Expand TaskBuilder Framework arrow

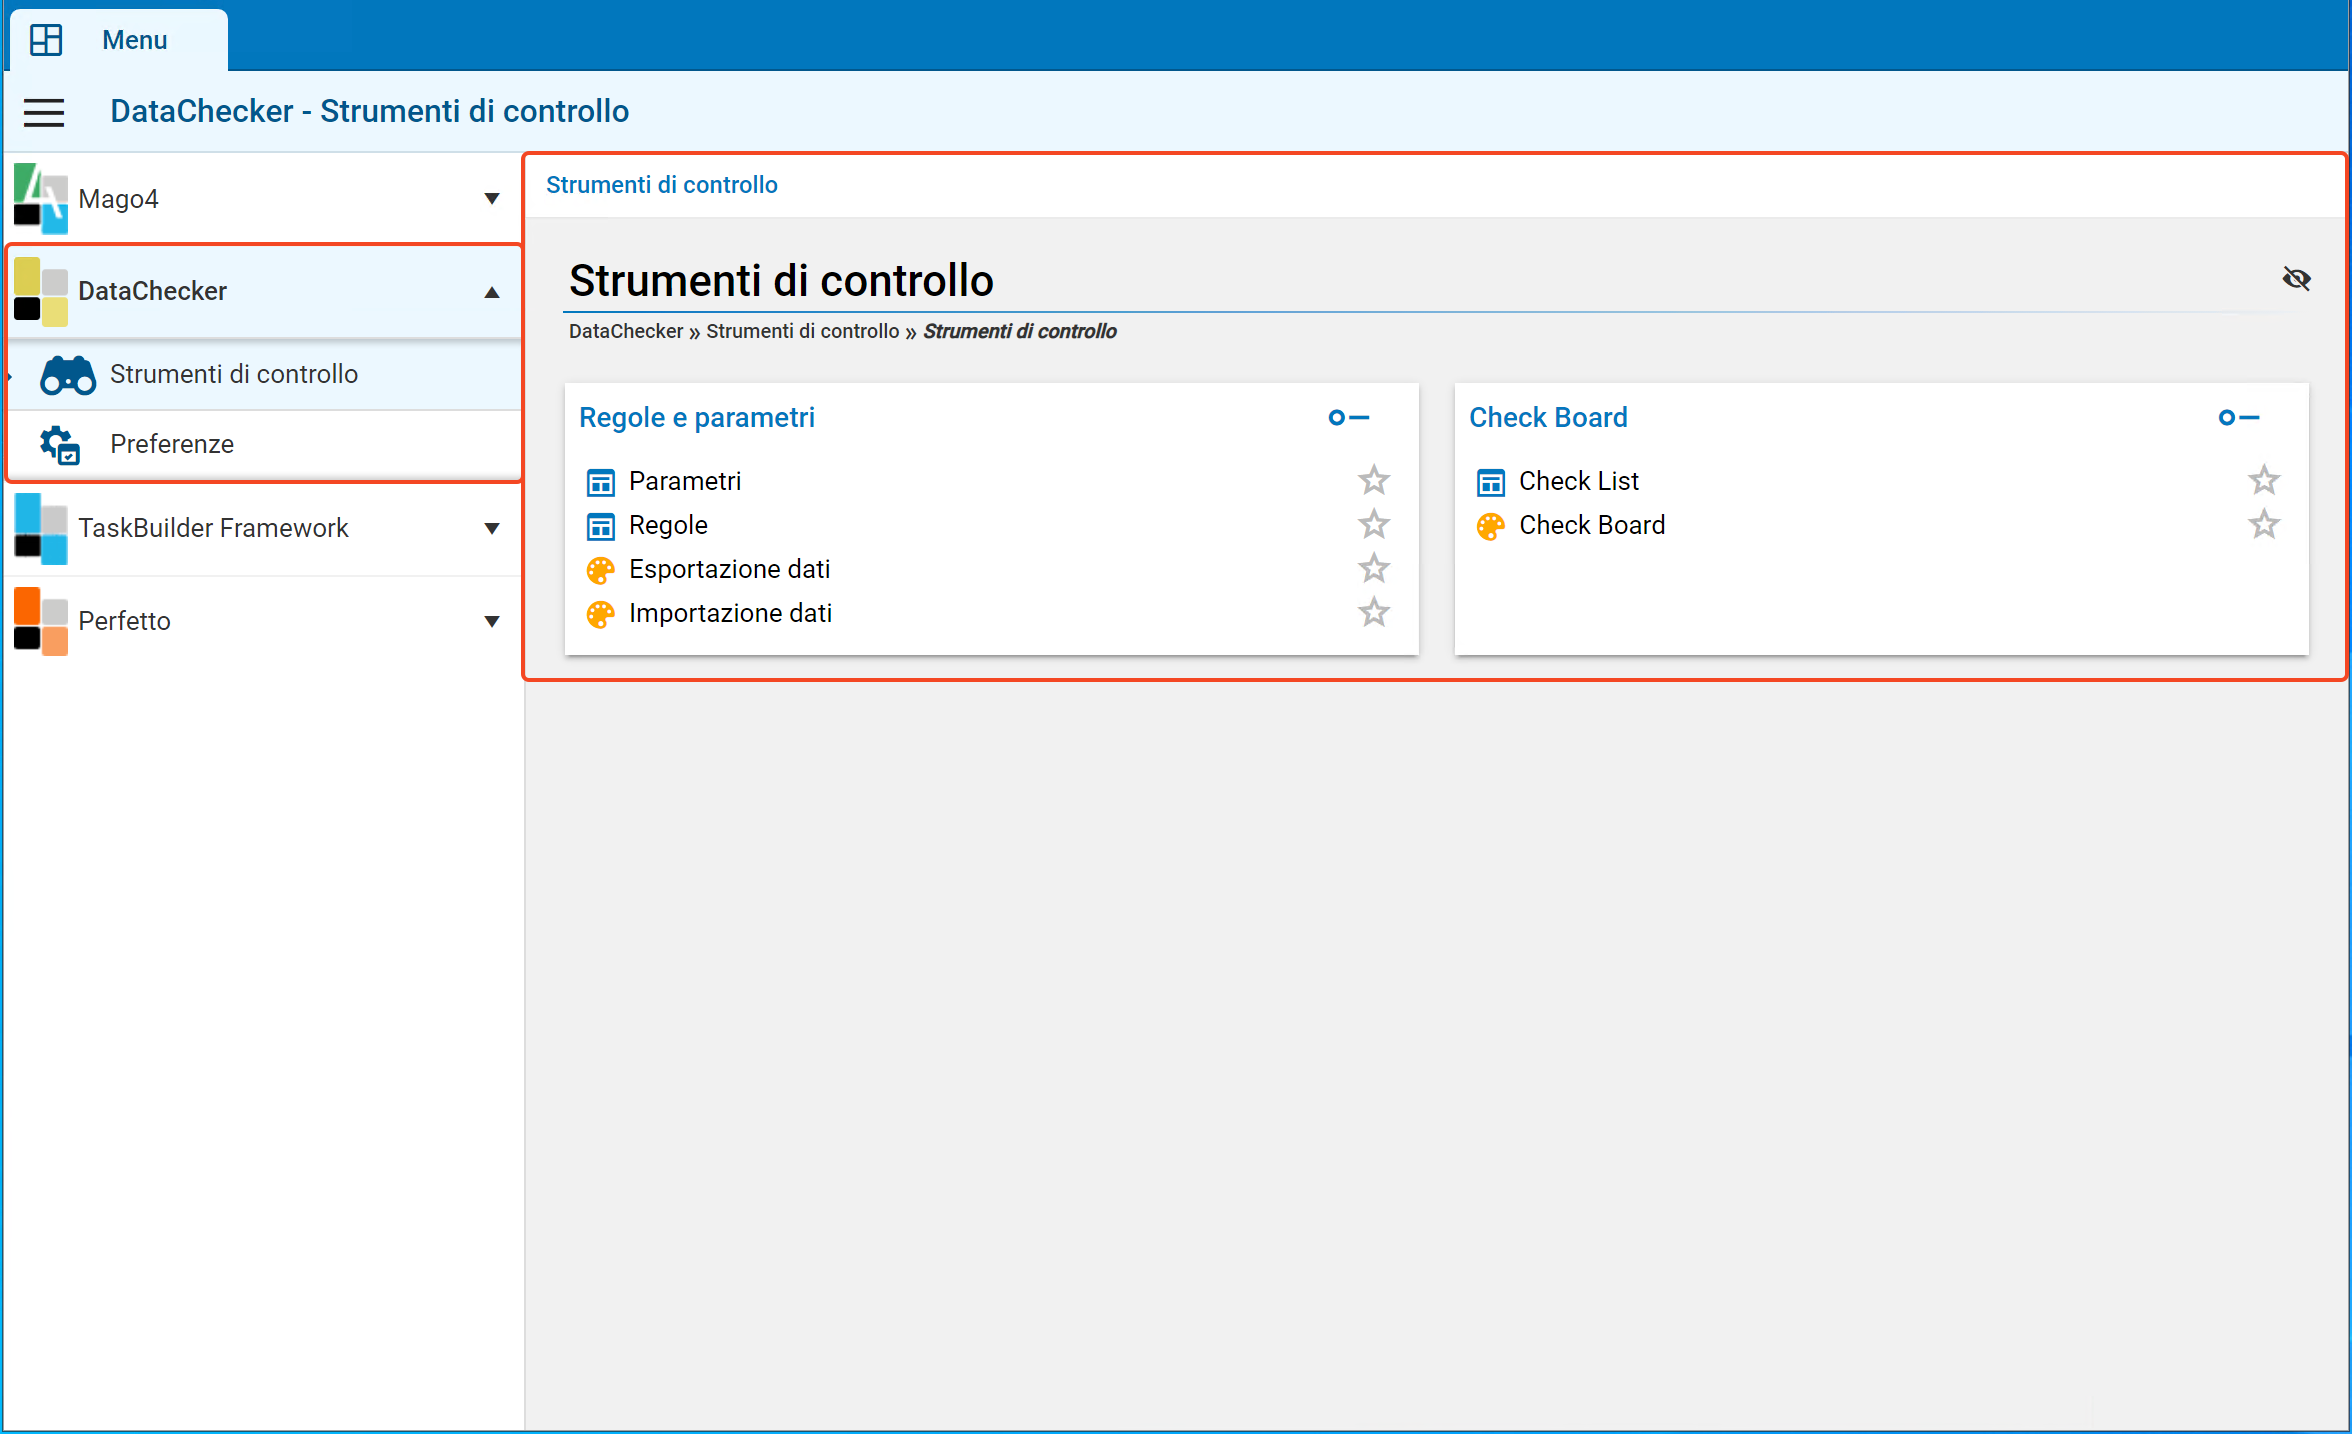pyautogui.click(x=491, y=528)
